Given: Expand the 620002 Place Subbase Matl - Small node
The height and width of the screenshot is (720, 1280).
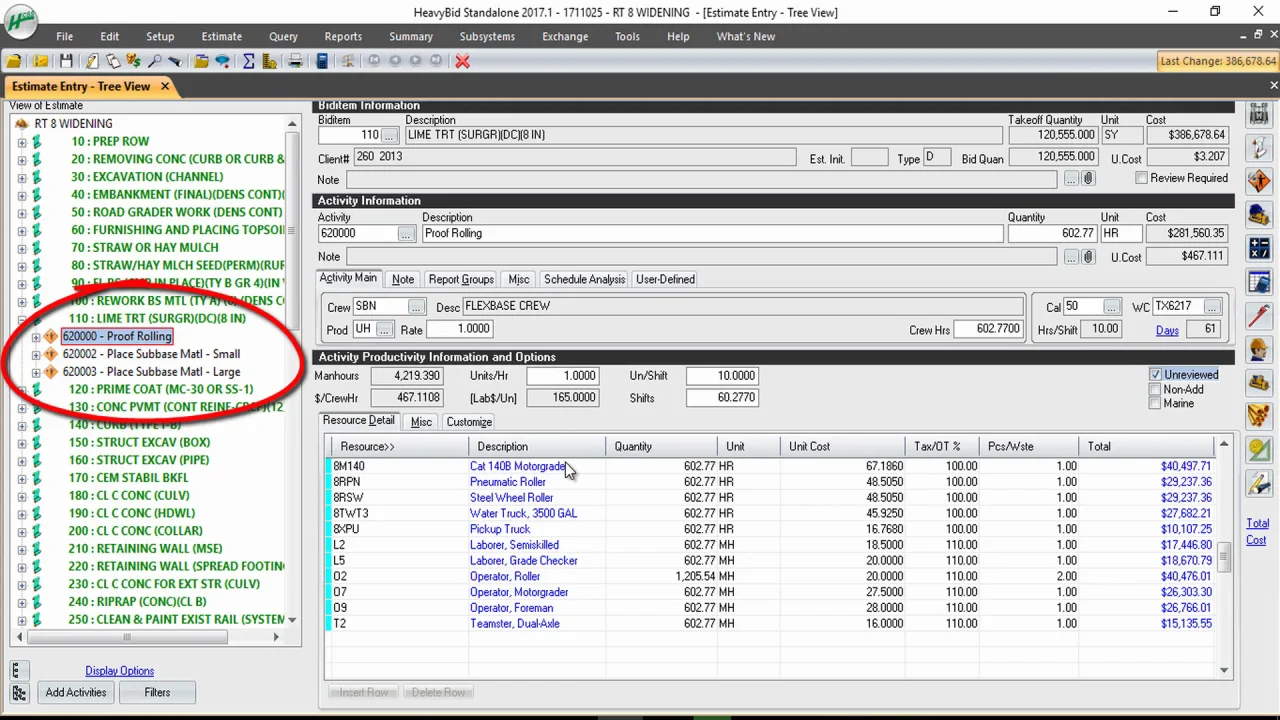Looking at the screenshot, I should pos(36,354).
